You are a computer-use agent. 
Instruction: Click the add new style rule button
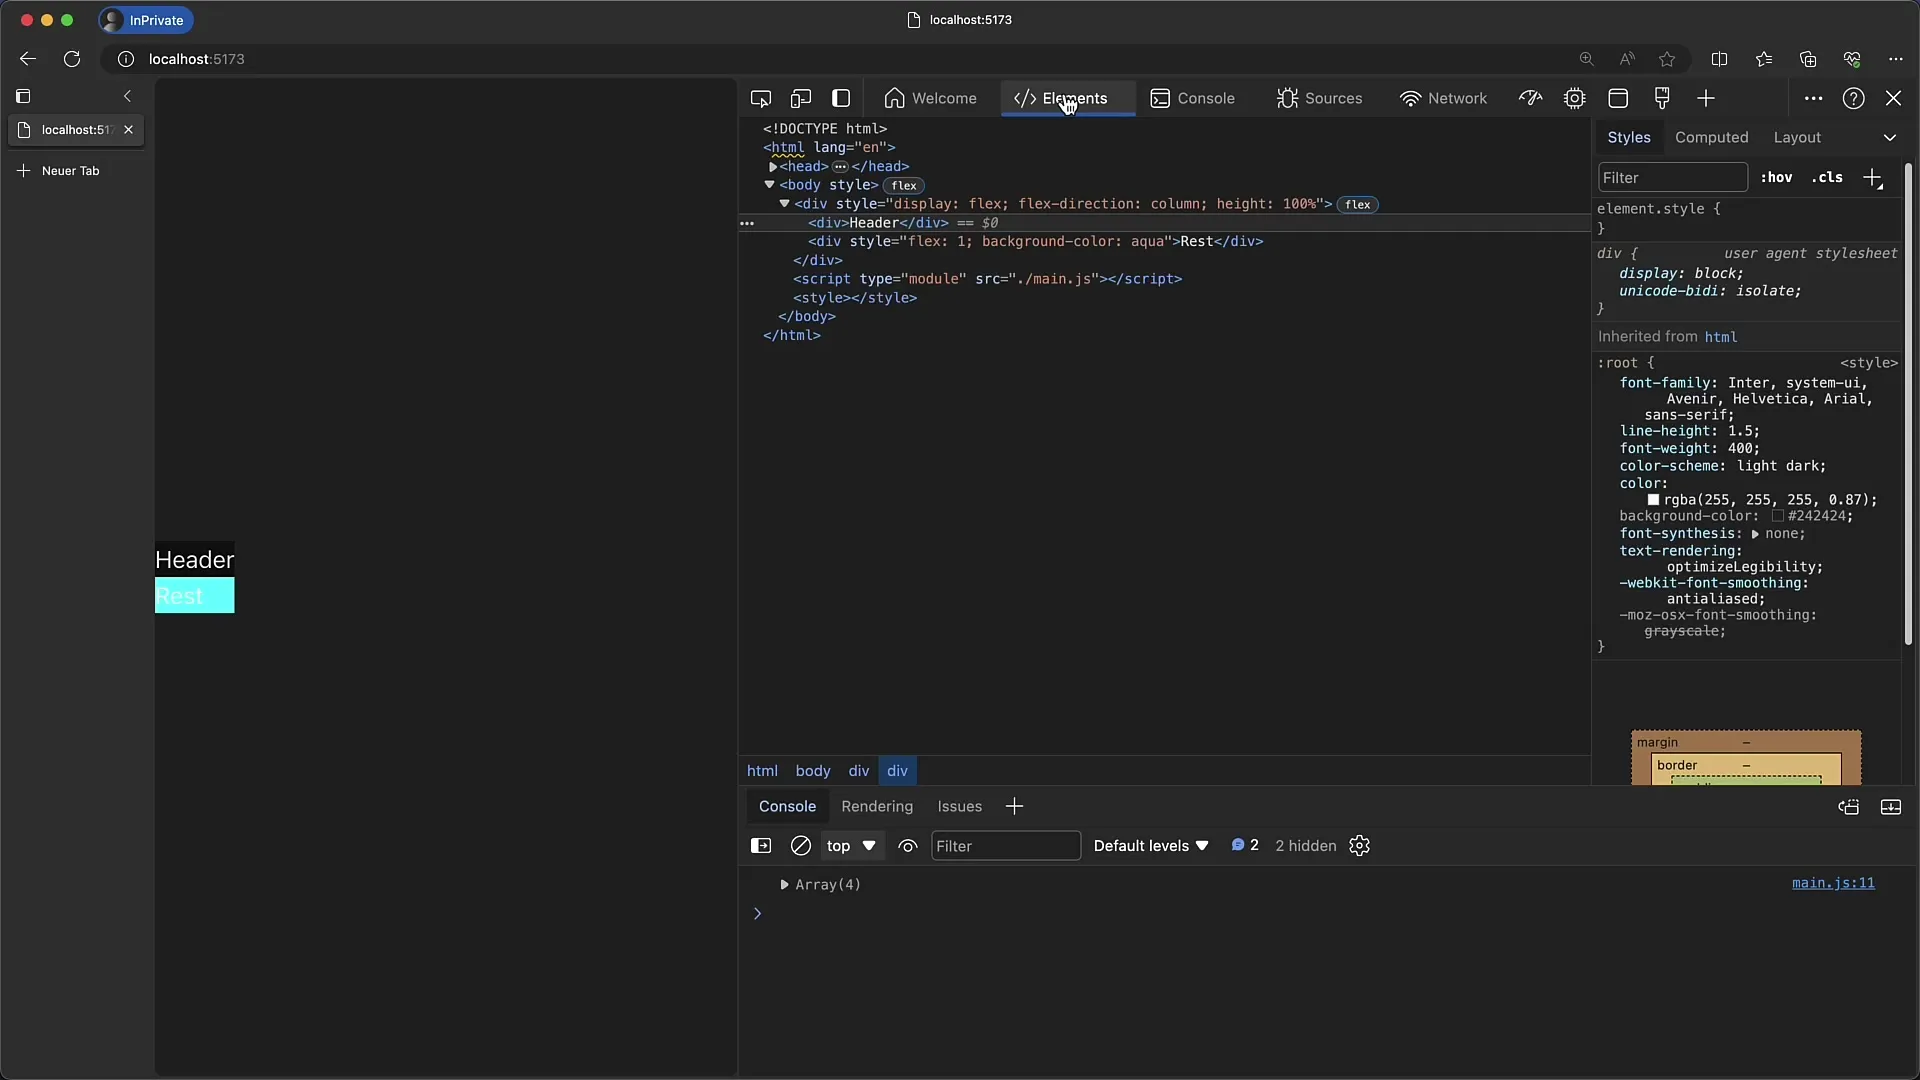pyautogui.click(x=1873, y=177)
